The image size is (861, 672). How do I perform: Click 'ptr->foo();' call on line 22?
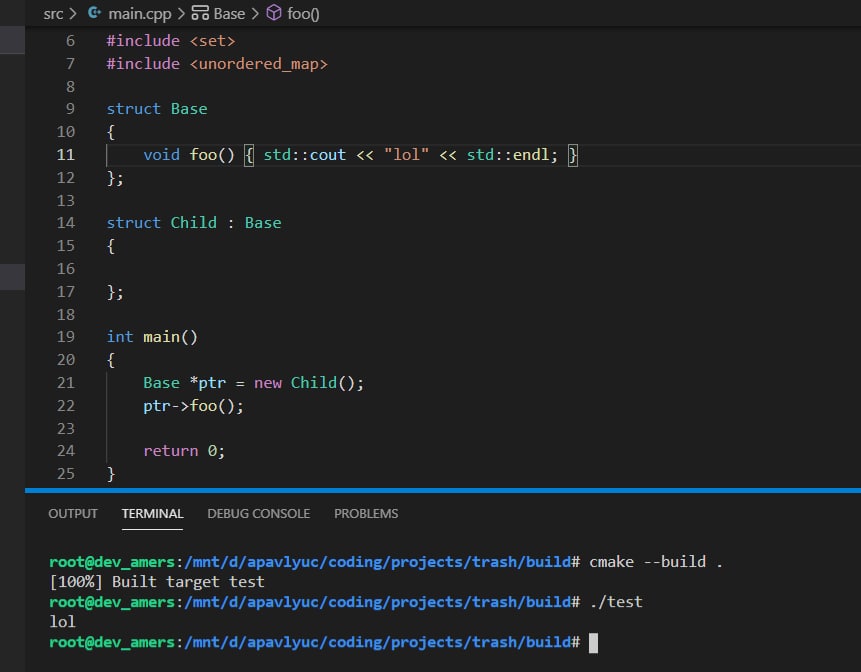coord(193,406)
